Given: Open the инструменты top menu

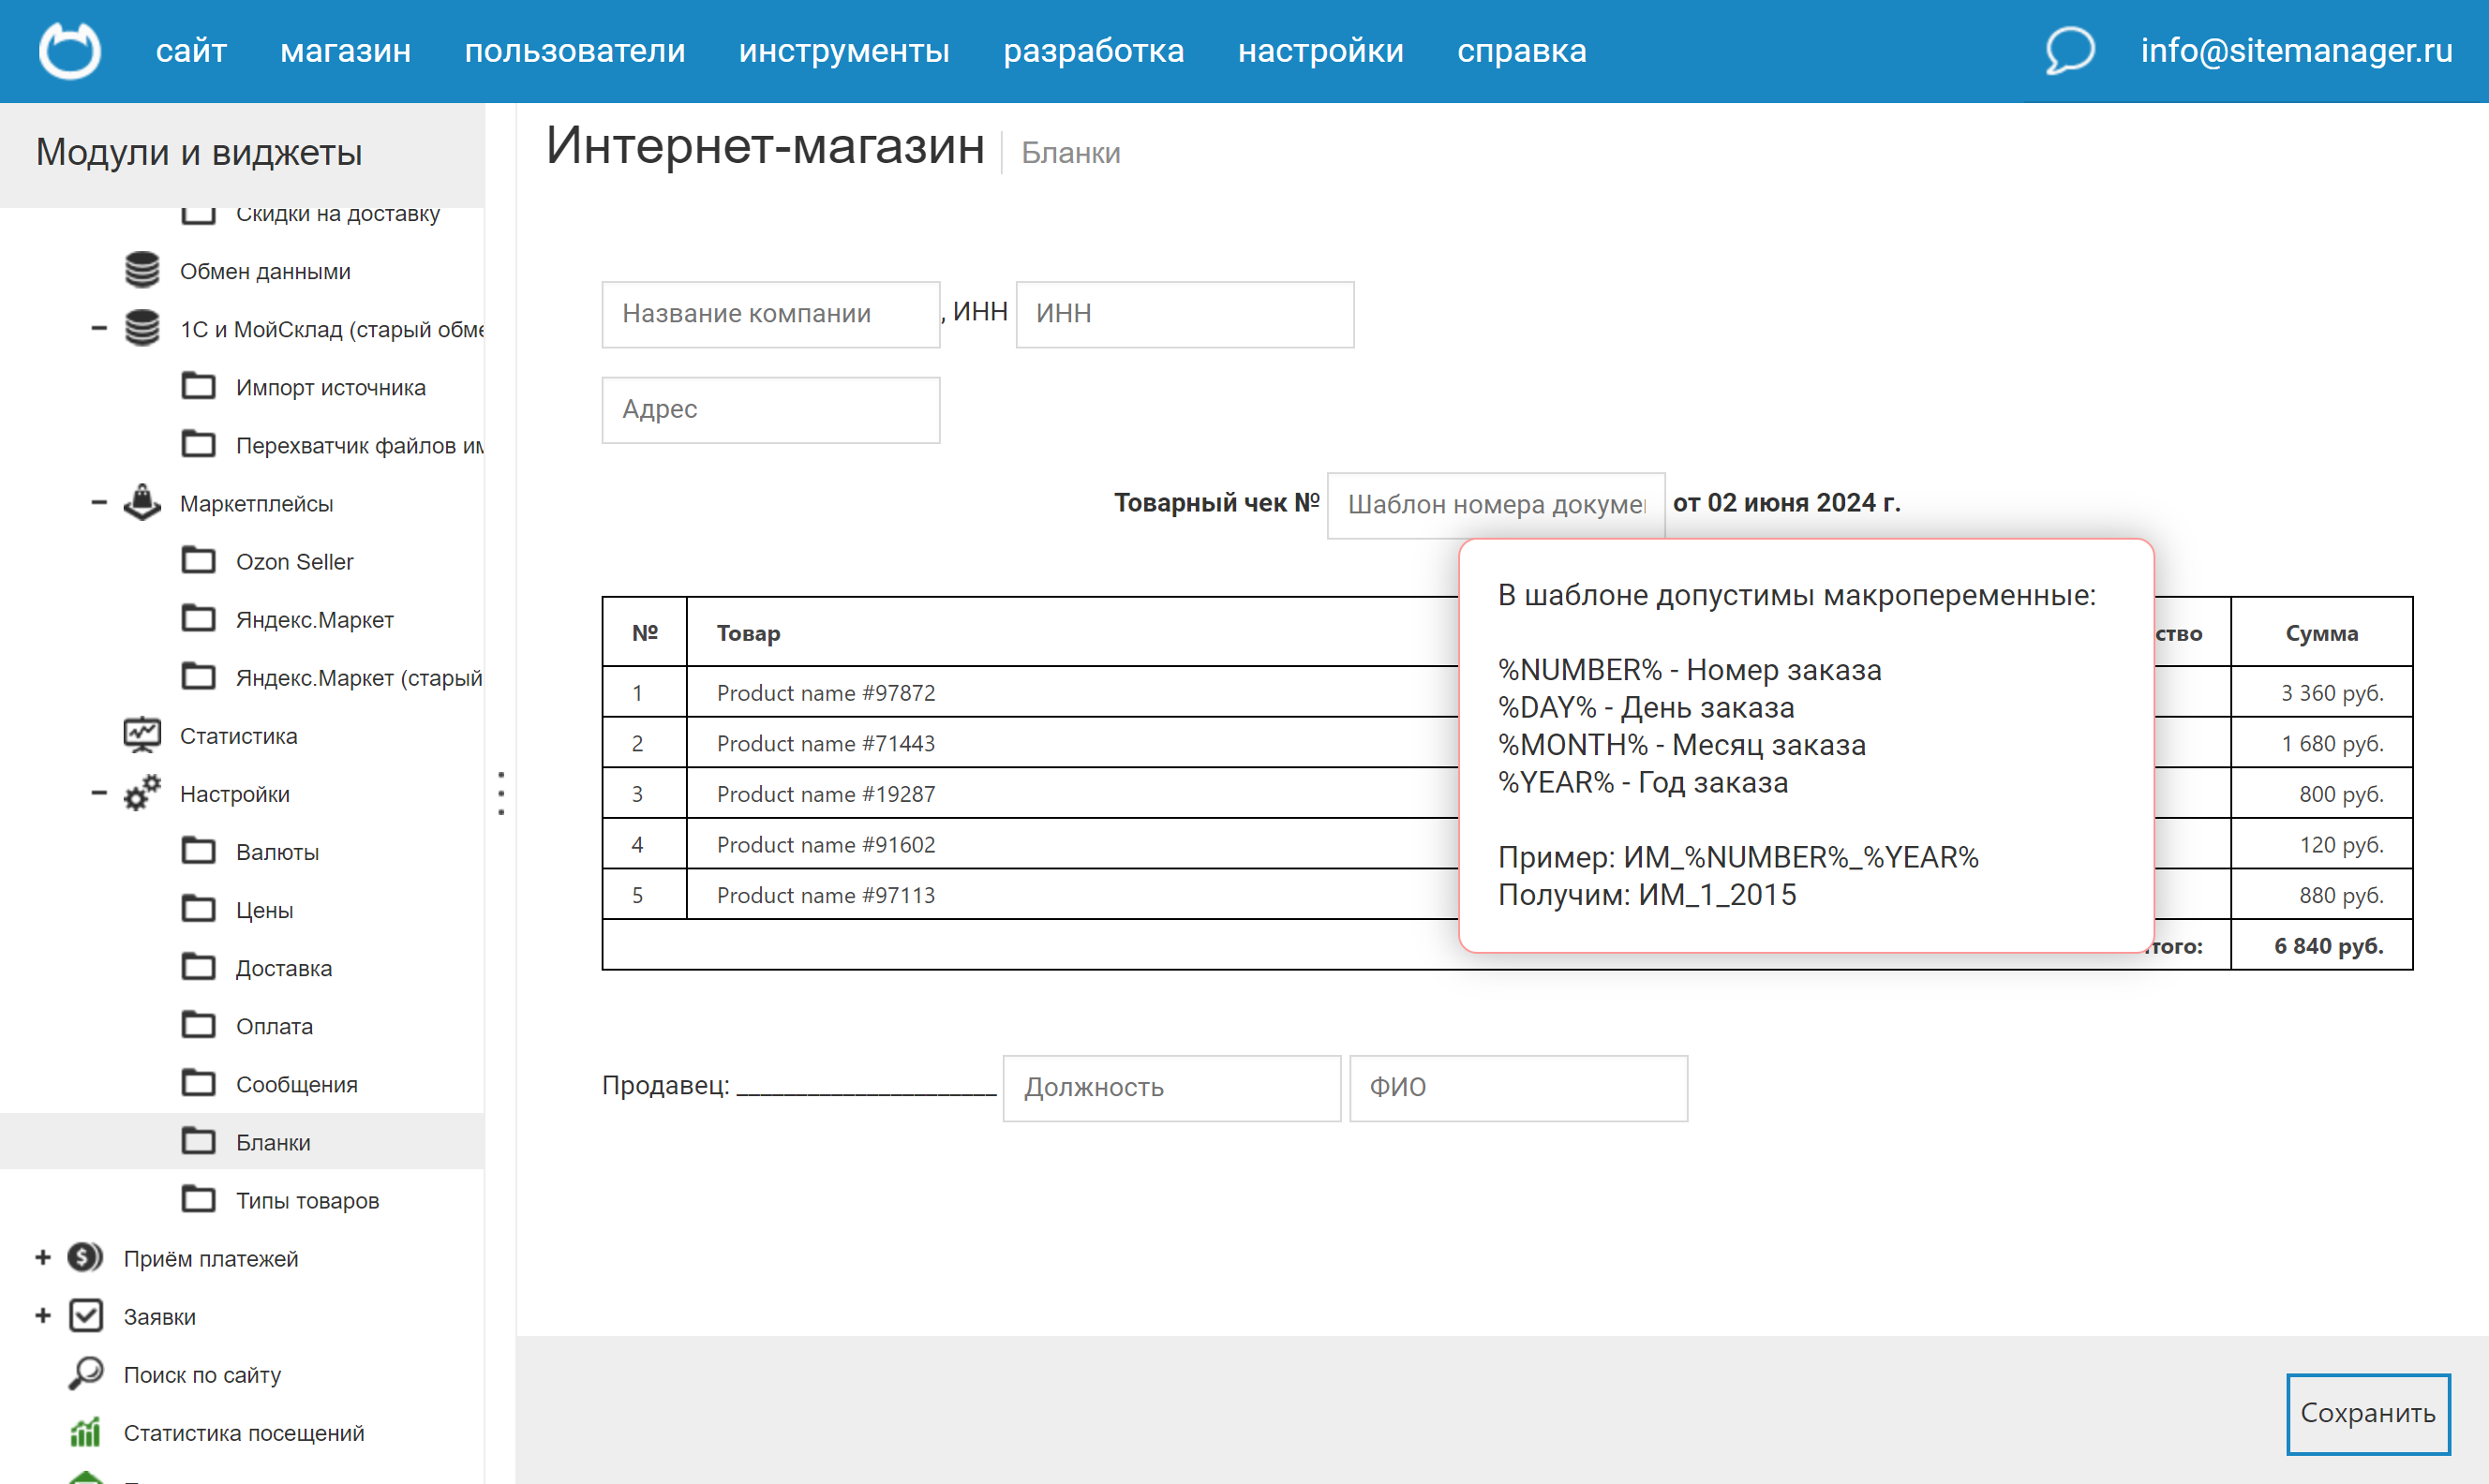Looking at the screenshot, I should pyautogui.click(x=844, y=50).
